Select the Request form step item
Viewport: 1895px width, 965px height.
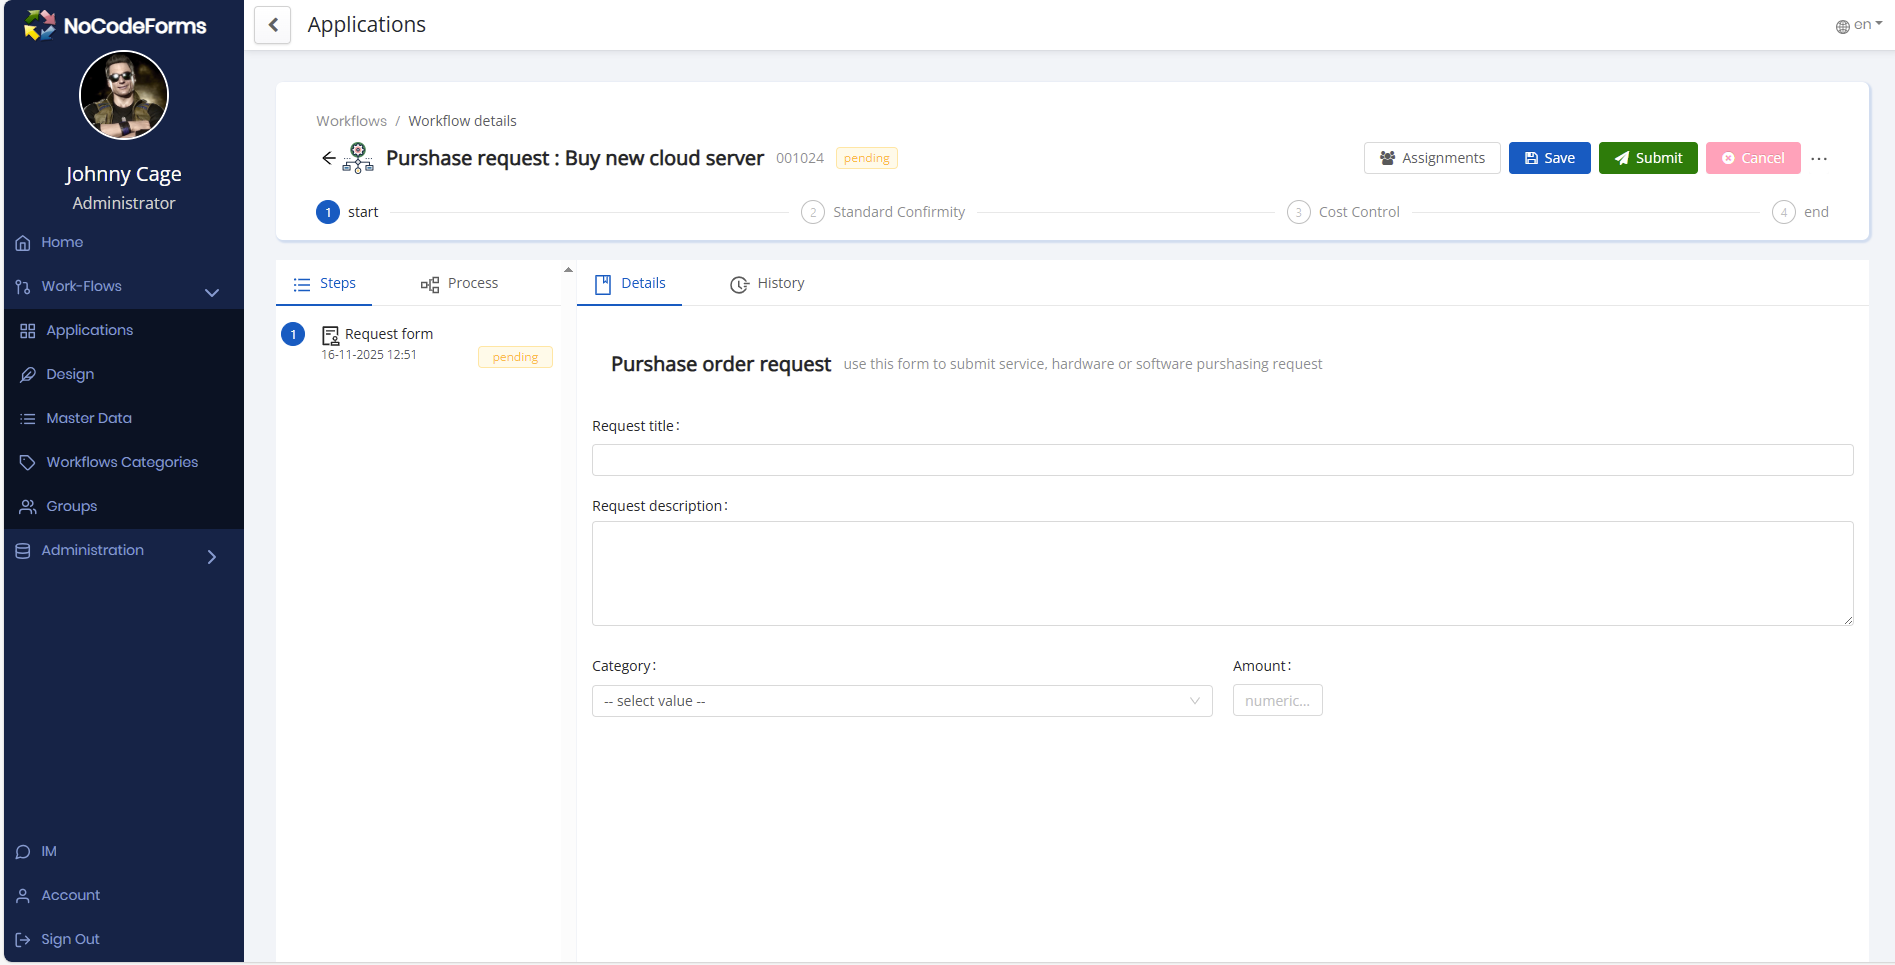[389, 335]
